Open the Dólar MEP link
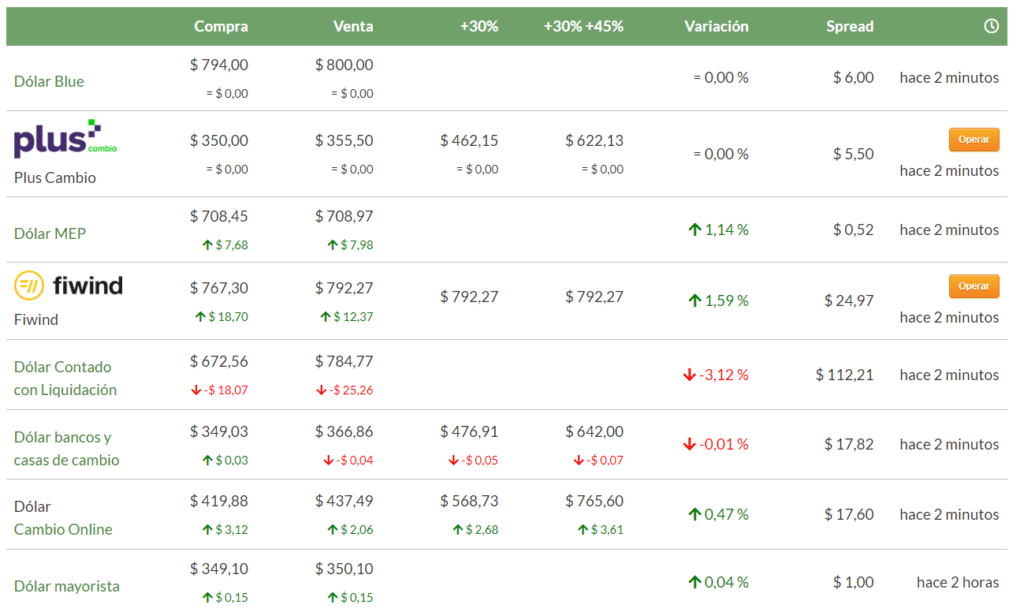This screenshot has height=612, width=1024. 50,234
